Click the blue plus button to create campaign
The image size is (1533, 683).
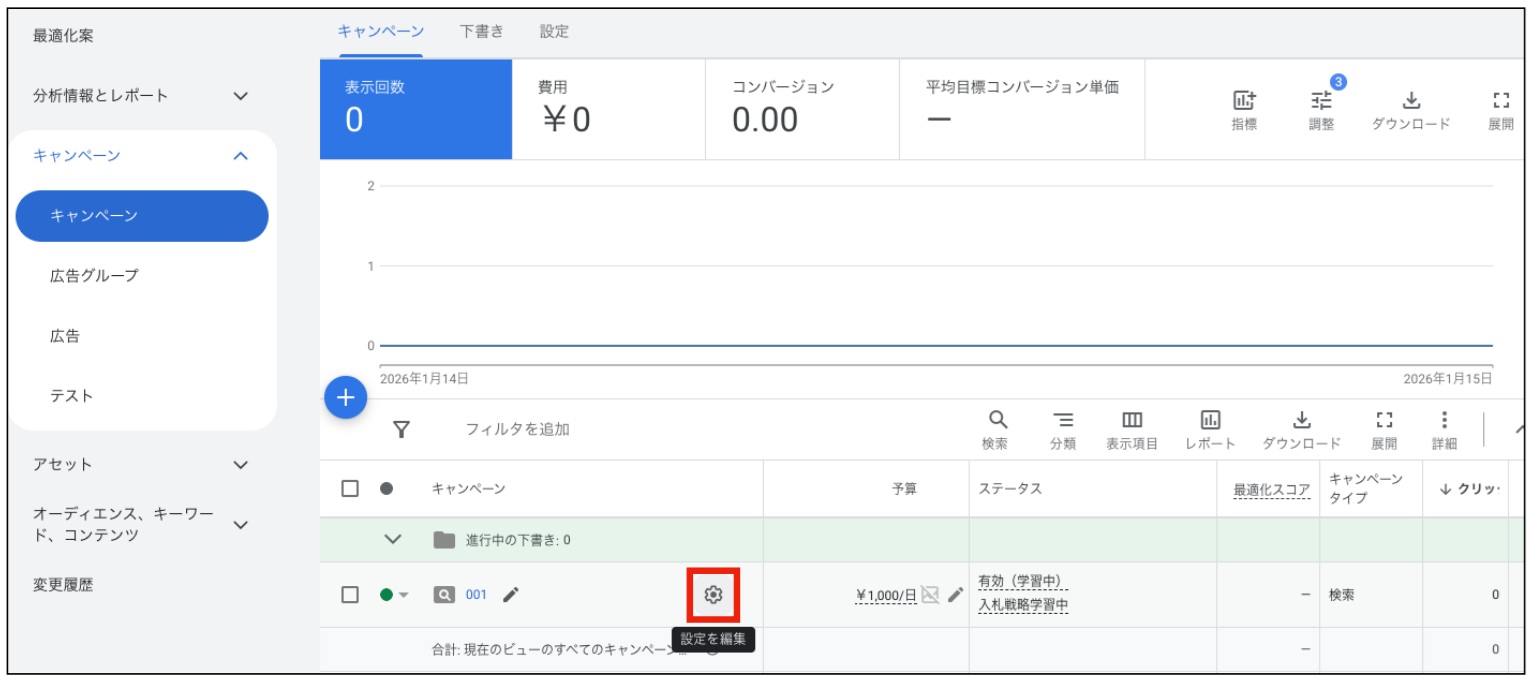point(345,398)
